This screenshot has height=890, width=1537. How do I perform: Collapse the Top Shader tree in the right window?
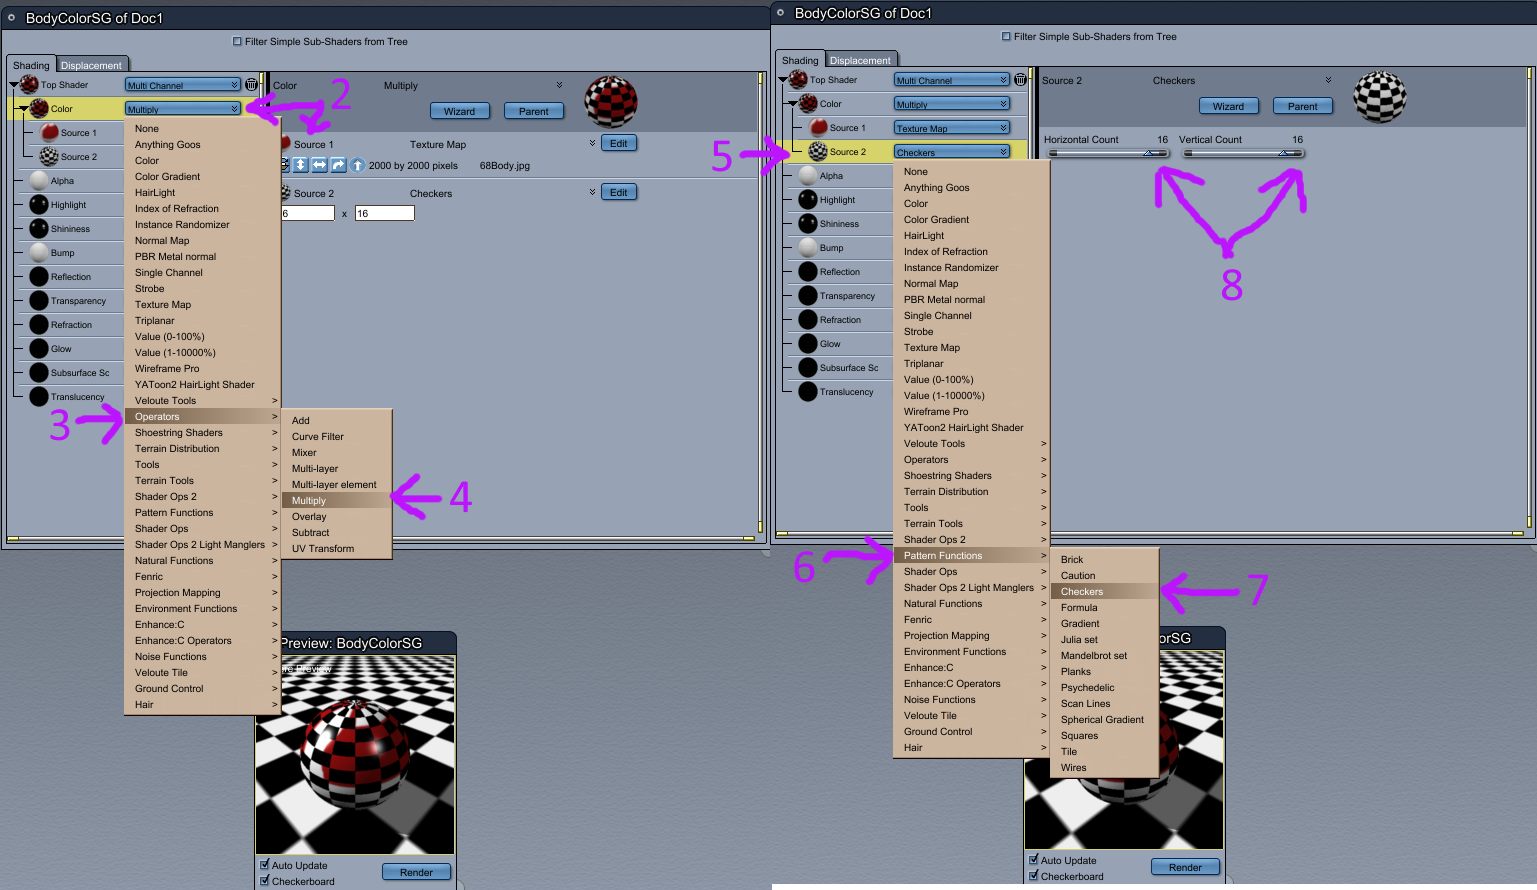pos(783,80)
